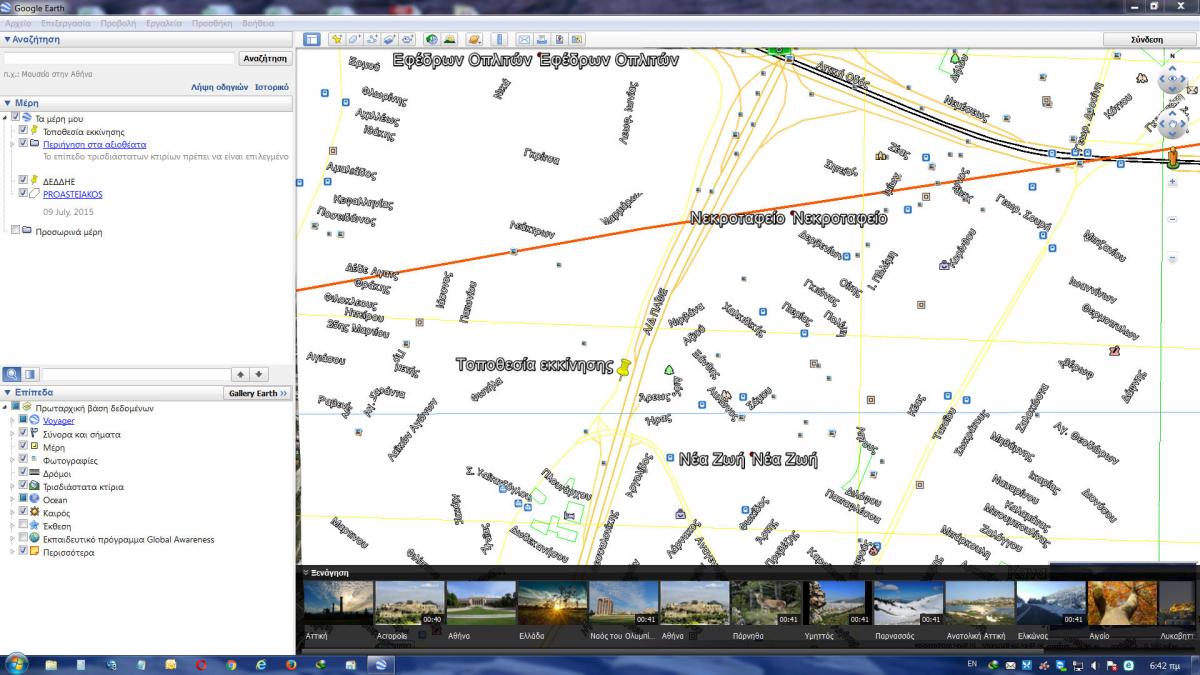Click the PROASTEIAKOS path icon in Places

(x=35, y=193)
